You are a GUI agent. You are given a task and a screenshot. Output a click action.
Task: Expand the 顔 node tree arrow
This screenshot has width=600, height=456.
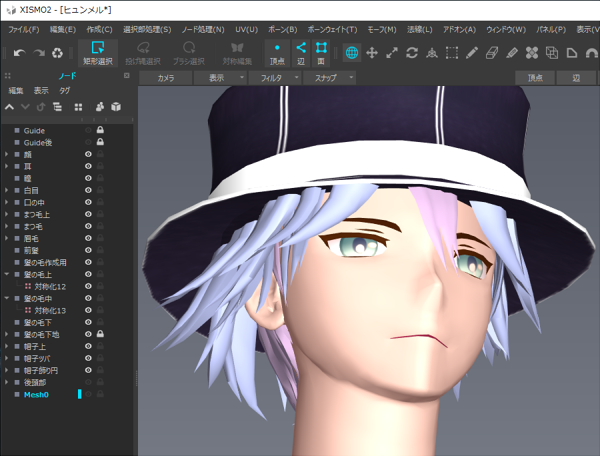point(6,154)
